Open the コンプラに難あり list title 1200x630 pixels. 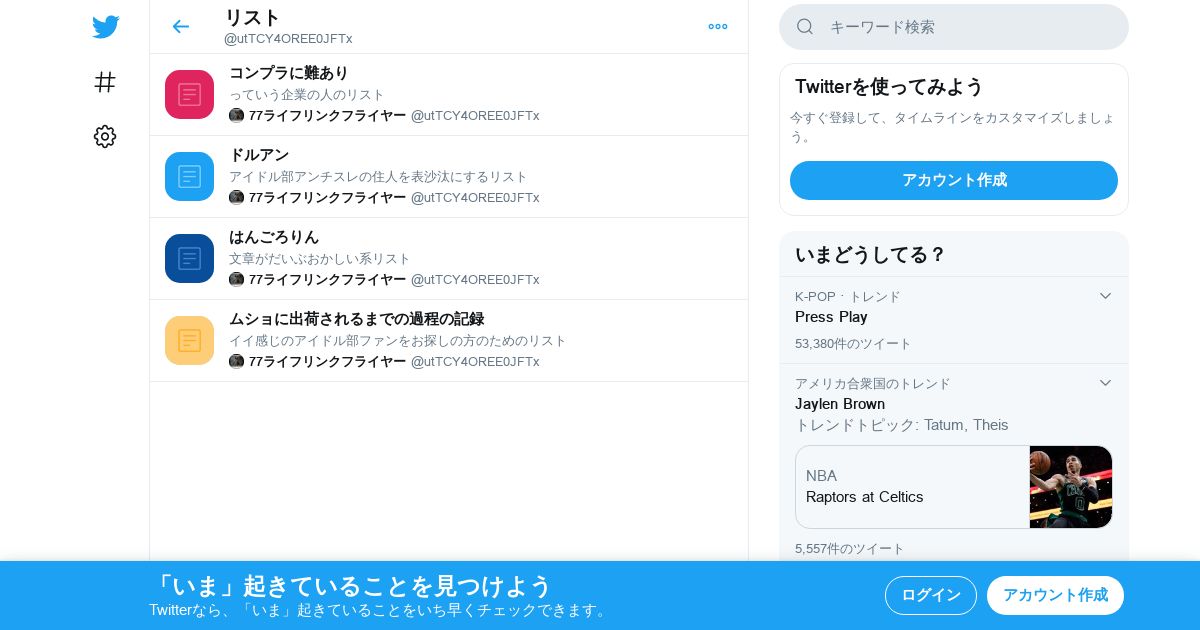point(289,73)
